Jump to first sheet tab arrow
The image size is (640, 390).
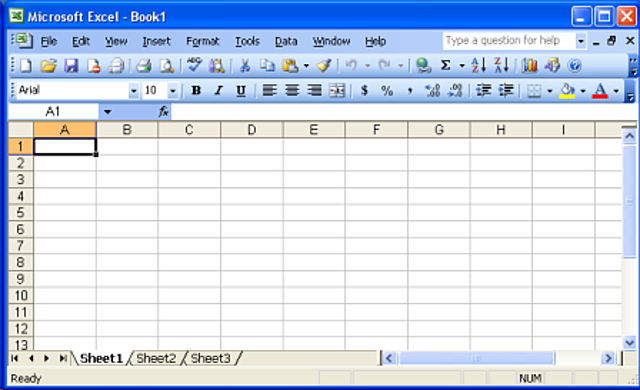pos(15,358)
